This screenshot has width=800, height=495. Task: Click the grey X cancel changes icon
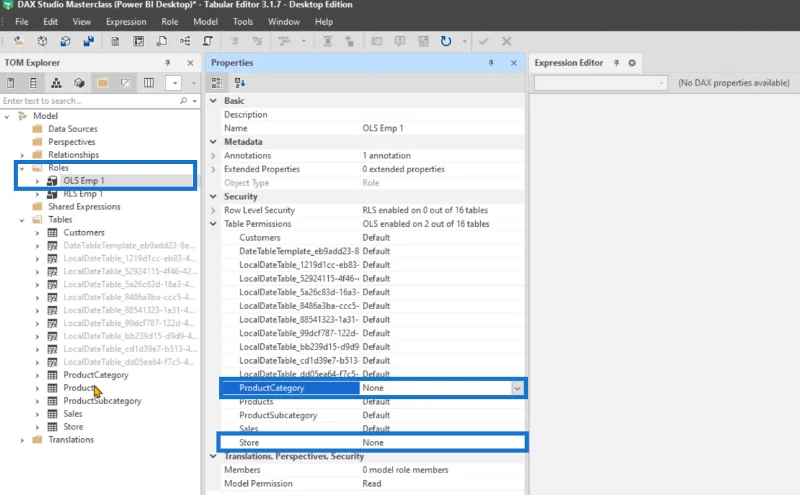pyautogui.click(x=507, y=41)
